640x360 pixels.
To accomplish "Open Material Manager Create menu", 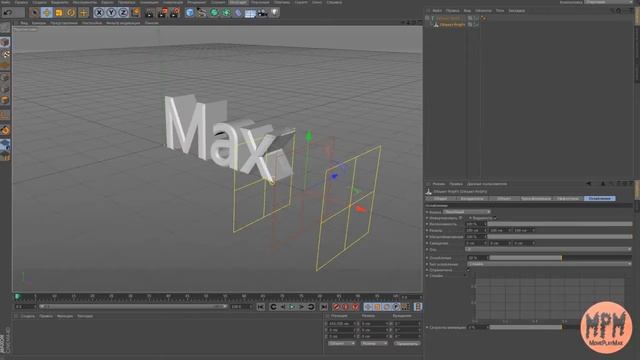I will coord(28,316).
